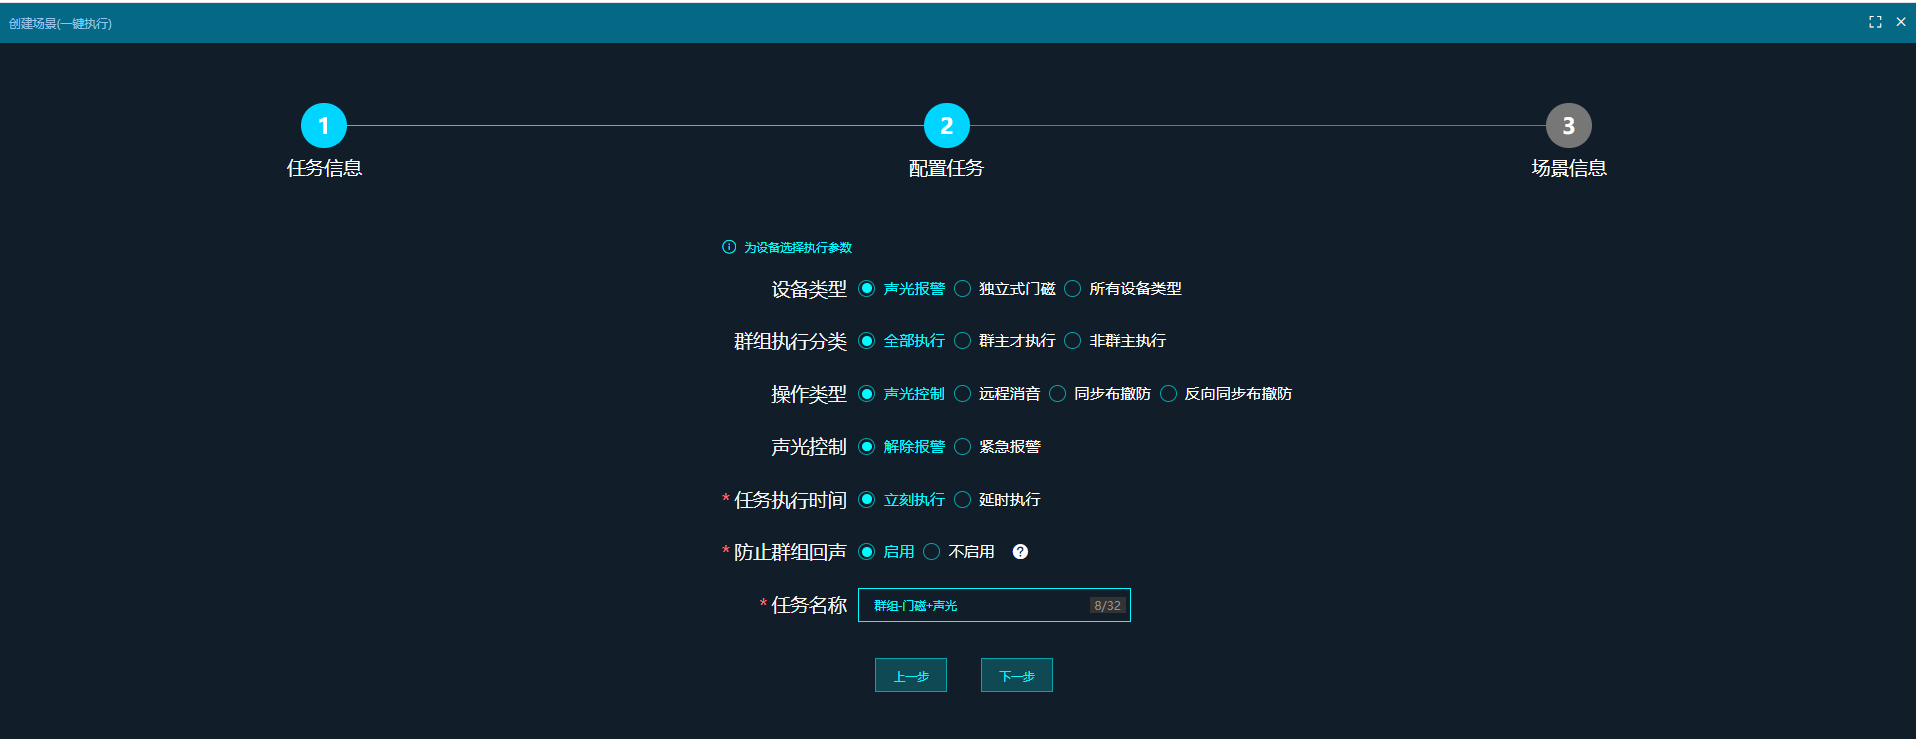
Task: Click the info icon beside 为设备选择执行参数
Action: [729, 247]
